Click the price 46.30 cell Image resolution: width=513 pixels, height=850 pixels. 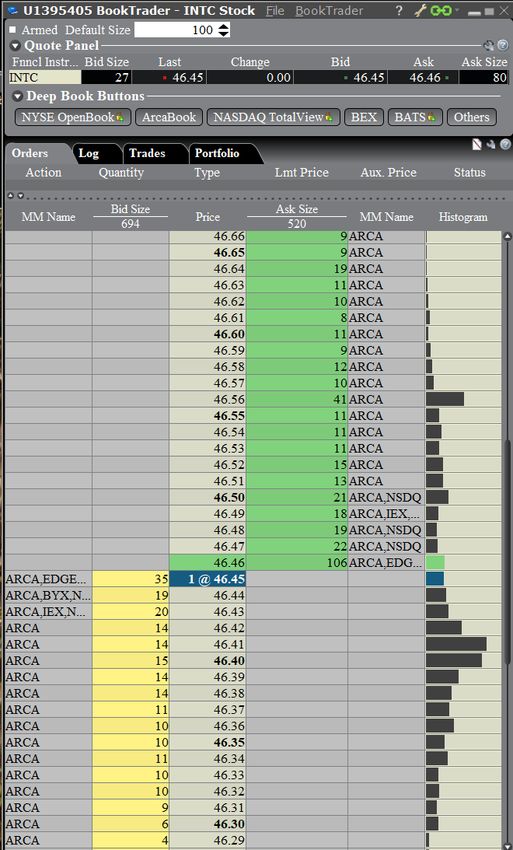pyautogui.click(x=208, y=824)
